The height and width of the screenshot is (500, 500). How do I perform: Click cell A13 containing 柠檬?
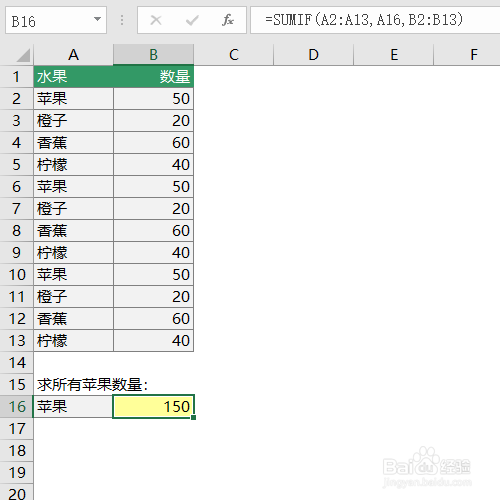73,341
